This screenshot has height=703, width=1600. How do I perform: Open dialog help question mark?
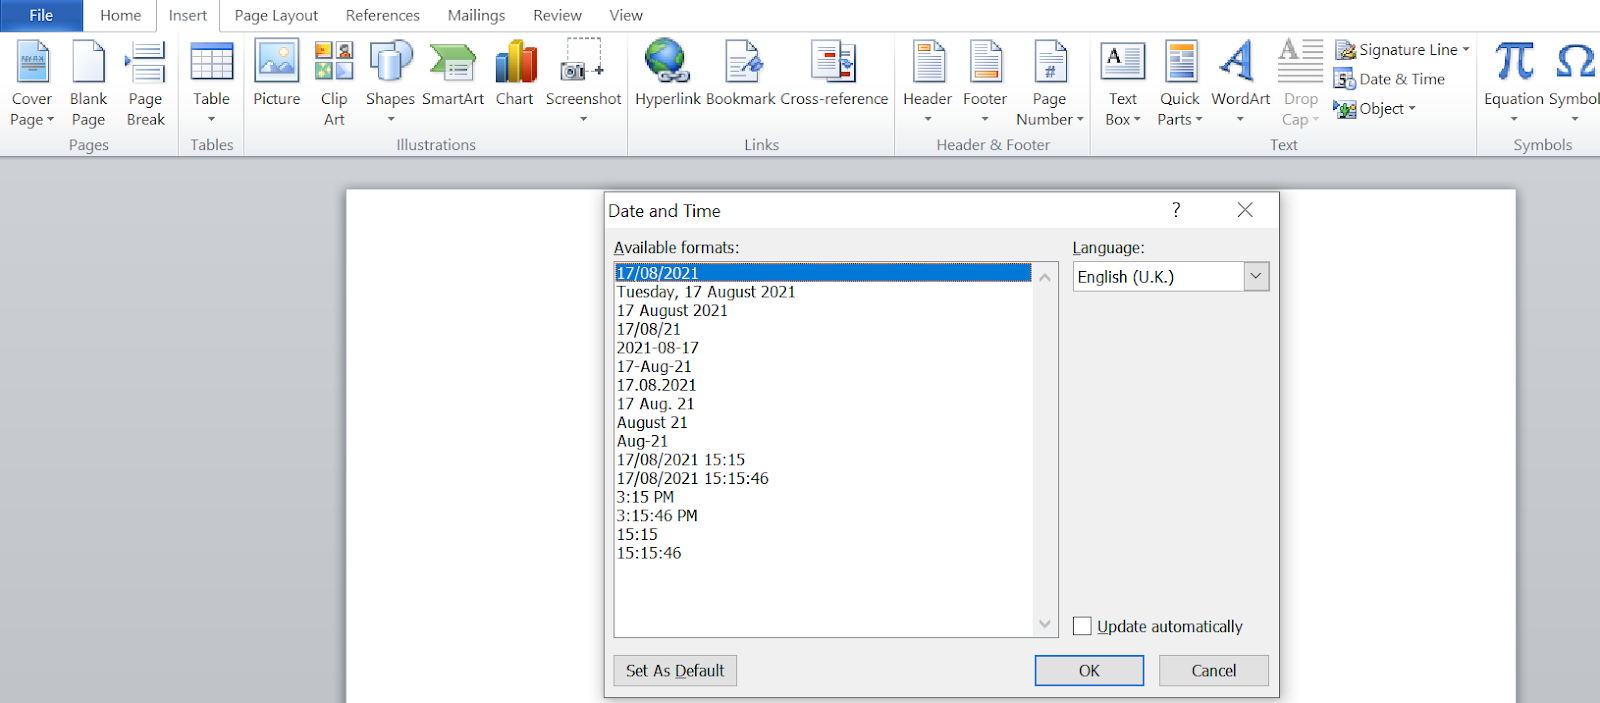click(1176, 210)
